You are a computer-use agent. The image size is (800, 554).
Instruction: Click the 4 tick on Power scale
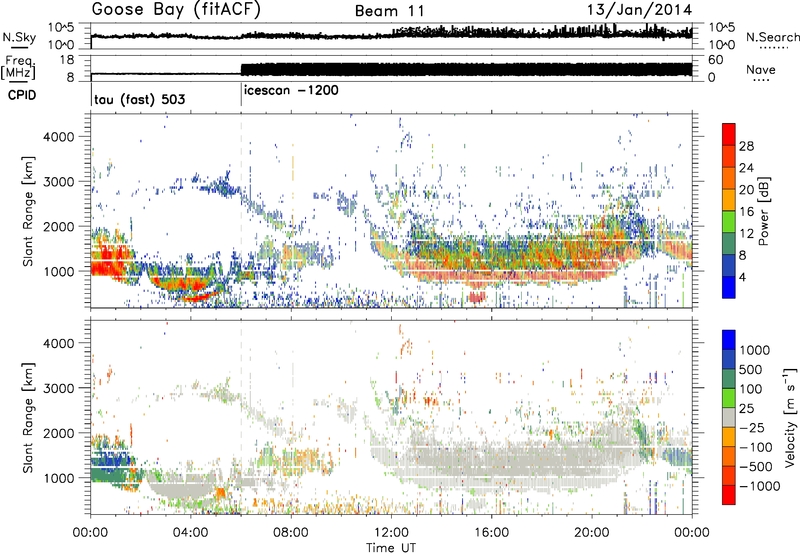click(743, 278)
